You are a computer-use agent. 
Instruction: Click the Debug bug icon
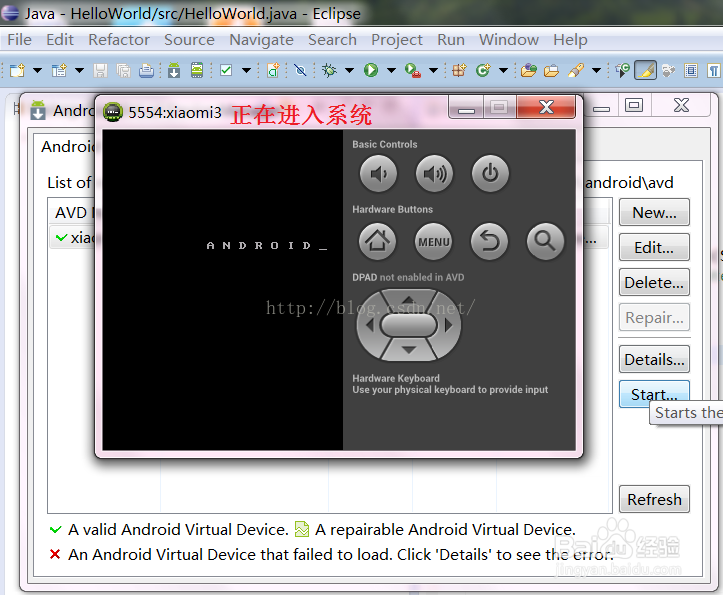[329, 71]
